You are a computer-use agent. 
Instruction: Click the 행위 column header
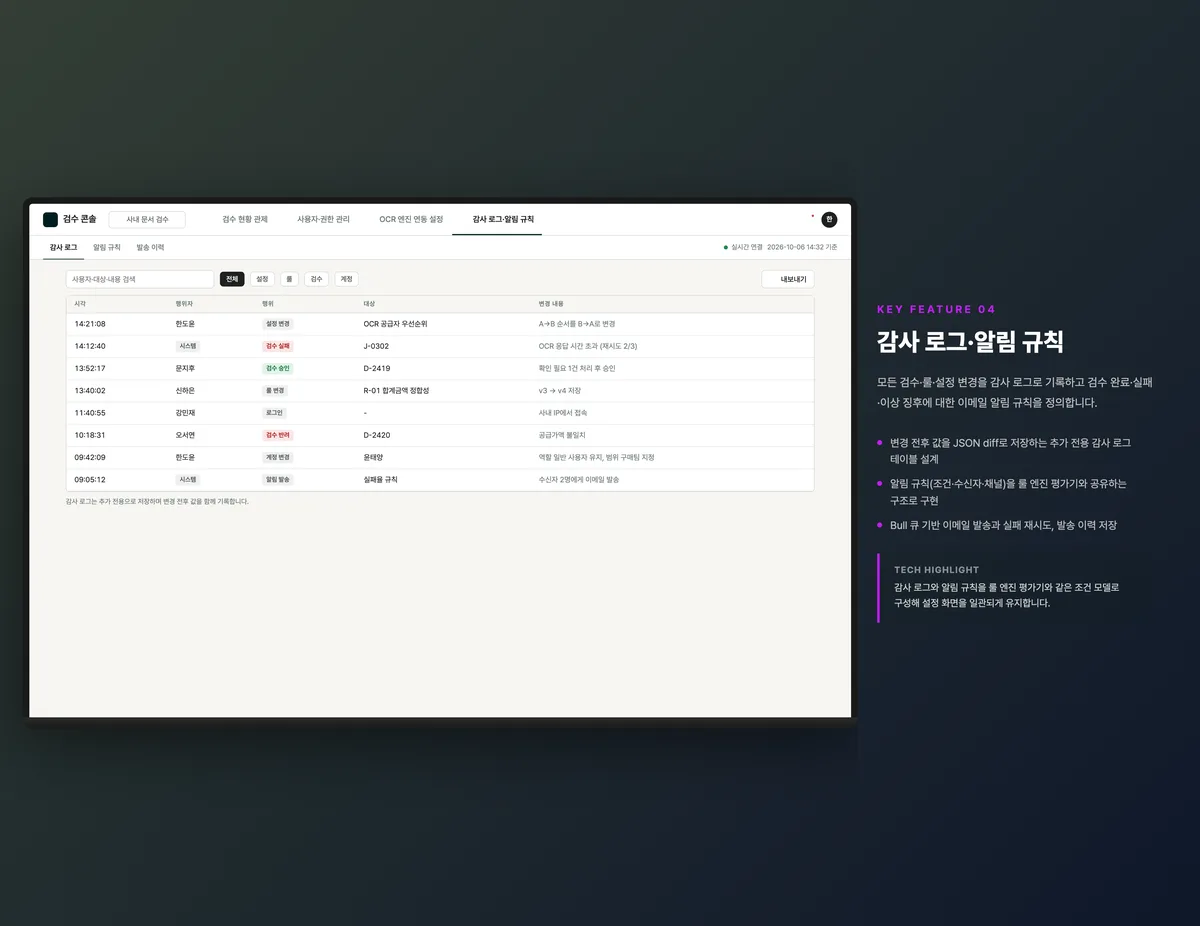click(268, 302)
